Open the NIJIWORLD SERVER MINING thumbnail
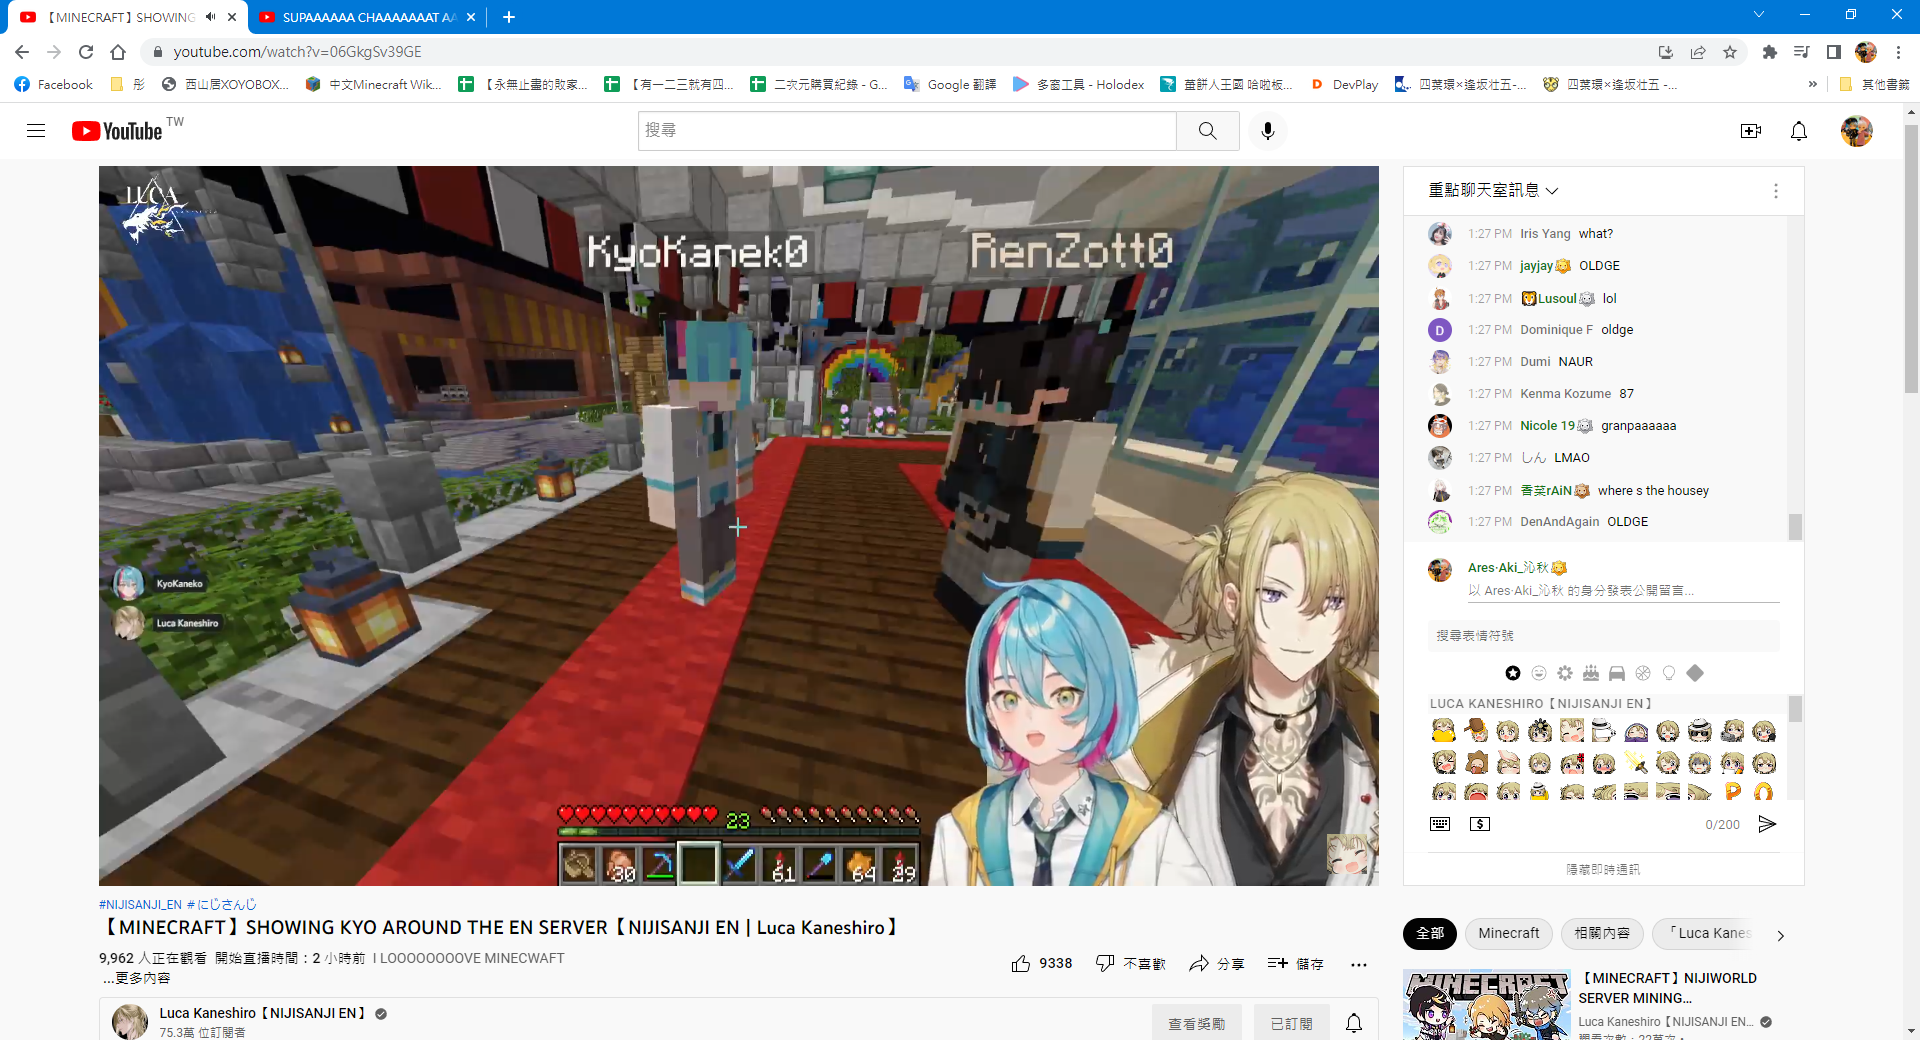Image resolution: width=1920 pixels, height=1040 pixels. point(1486,1005)
